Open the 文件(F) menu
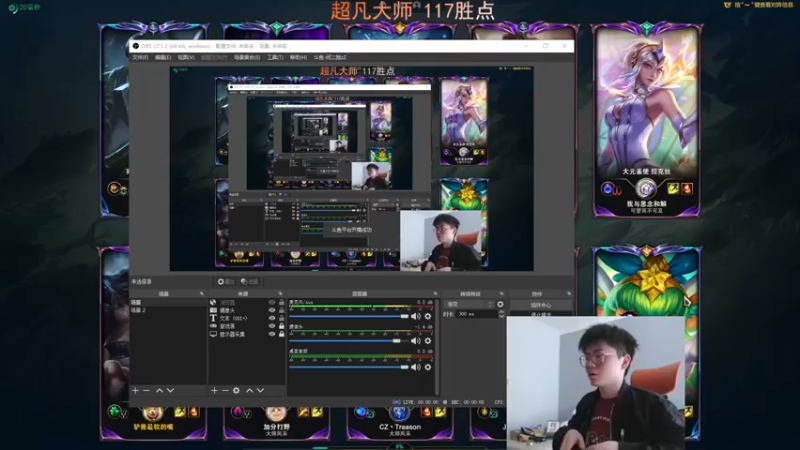800x450 pixels. (x=140, y=57)
